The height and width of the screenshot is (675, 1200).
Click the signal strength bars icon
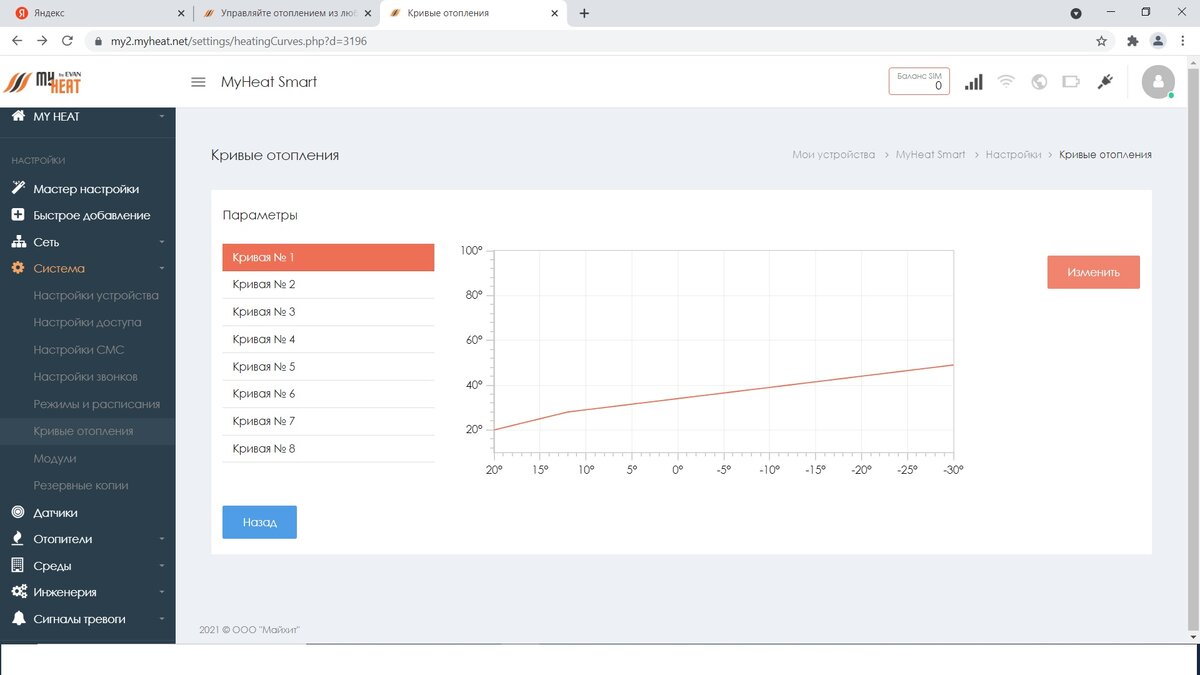click(973, 82)
